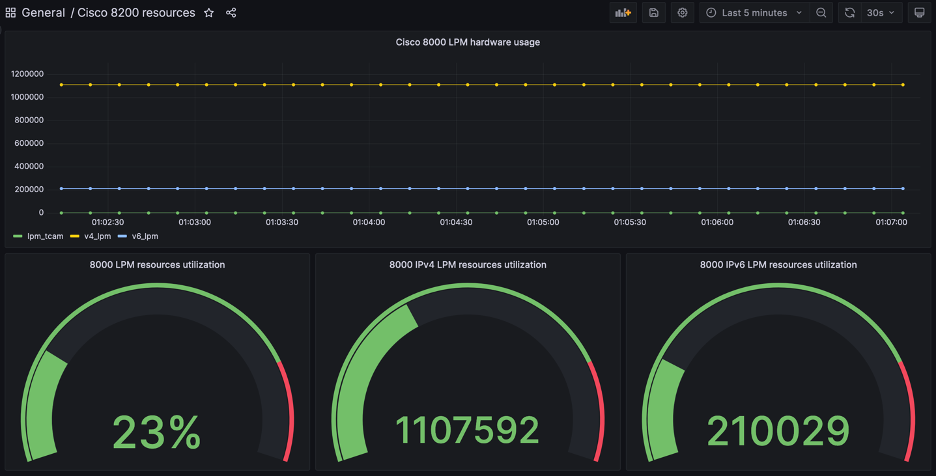The image size is (936, 476).
Task: Open 8000 IPv4 LPM resources utilization title
Action: (467, 265)
